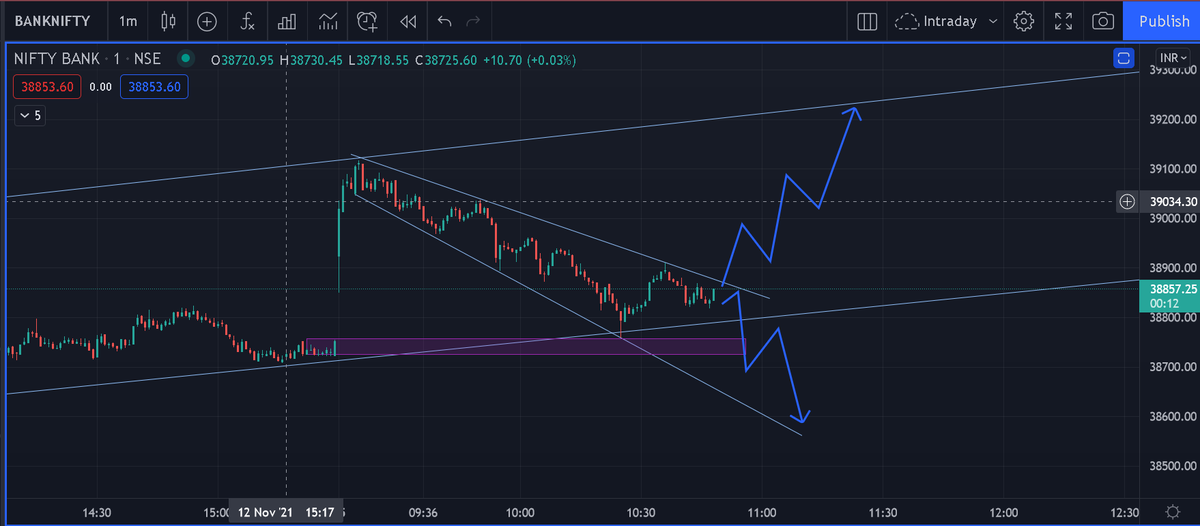Open the financials bar chart icon
The width and height of the screenshot is (1200, 526).
click(287, 20)
